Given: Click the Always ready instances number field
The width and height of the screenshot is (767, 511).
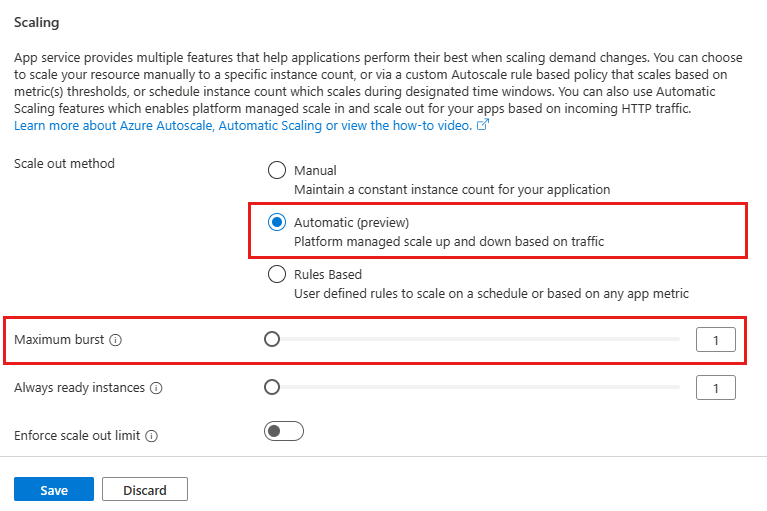Looking at the screenshot, I should [715, 387].
